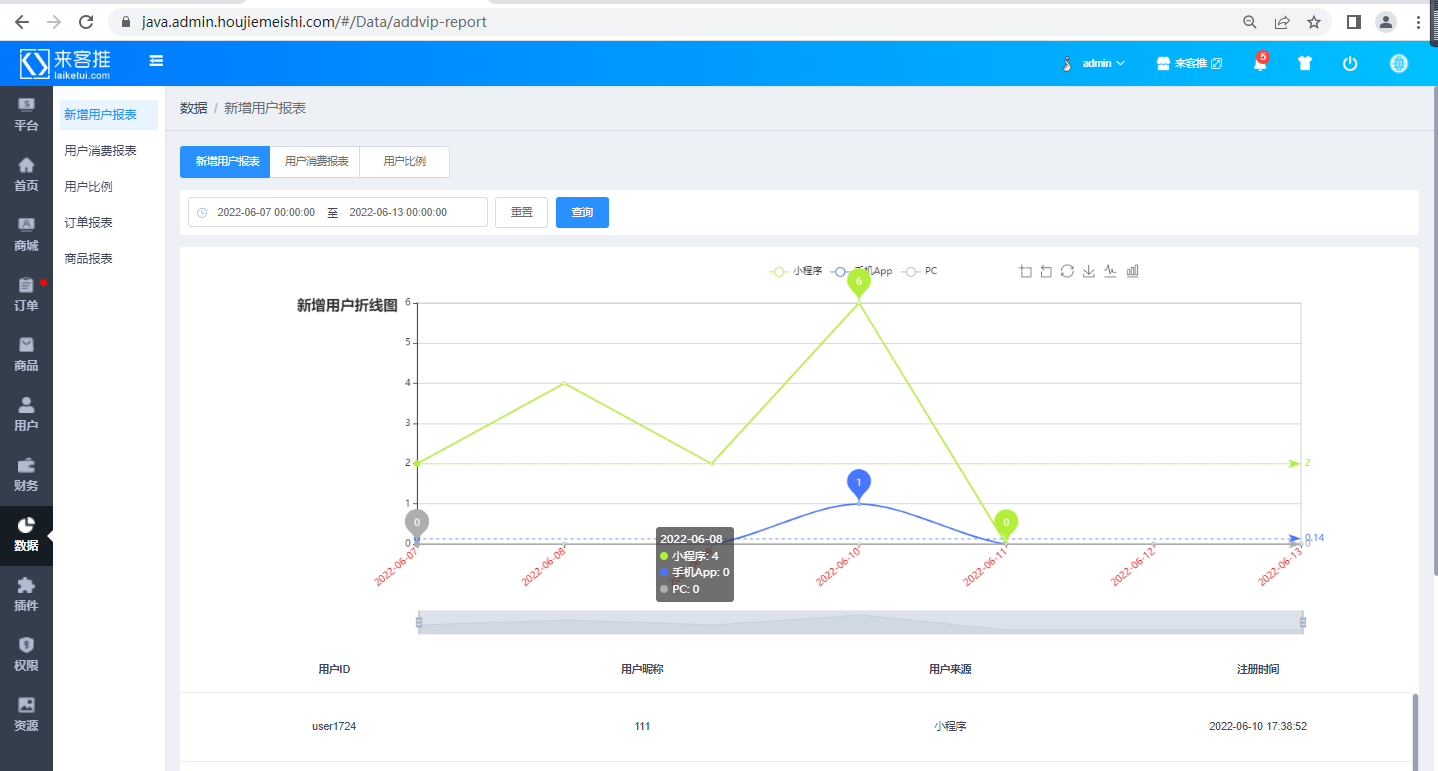1438x771 pixels.
Task: Click the 查询 query button
Action: click(582, 212)
